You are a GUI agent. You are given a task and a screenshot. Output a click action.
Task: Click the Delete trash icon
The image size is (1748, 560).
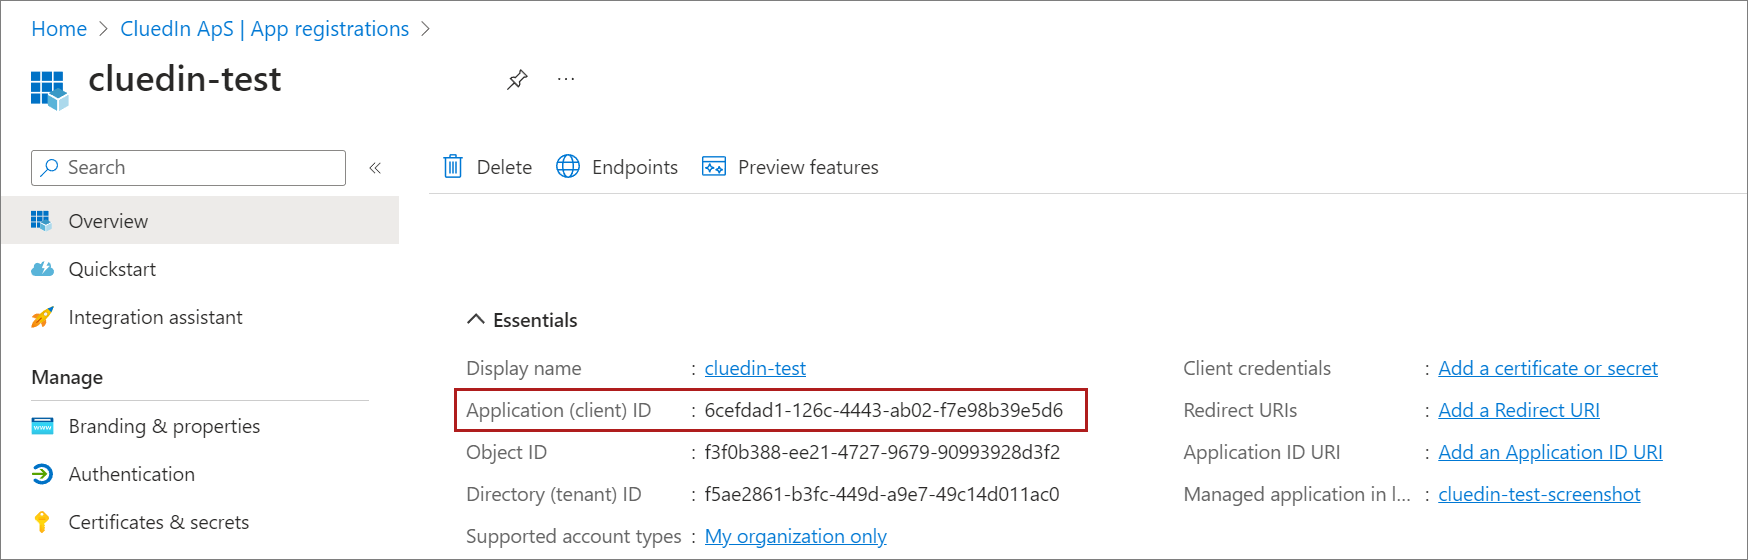[x=453, y=167]
